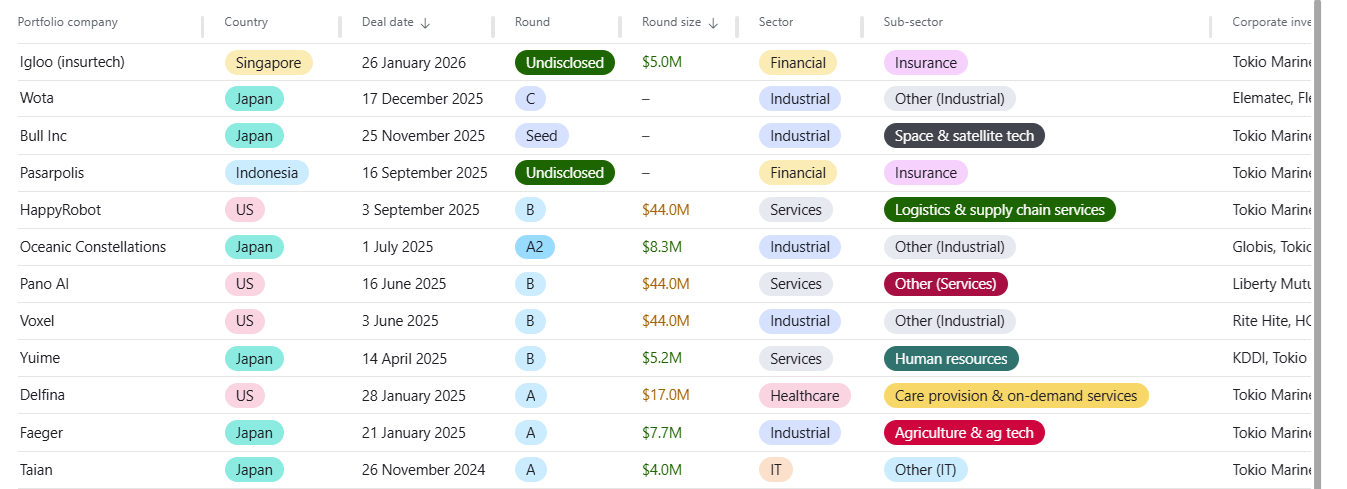Screen dimensions: 1347x489
Task: Select the Oceanic Constellations row name
Action: click(x=93, y=247)
